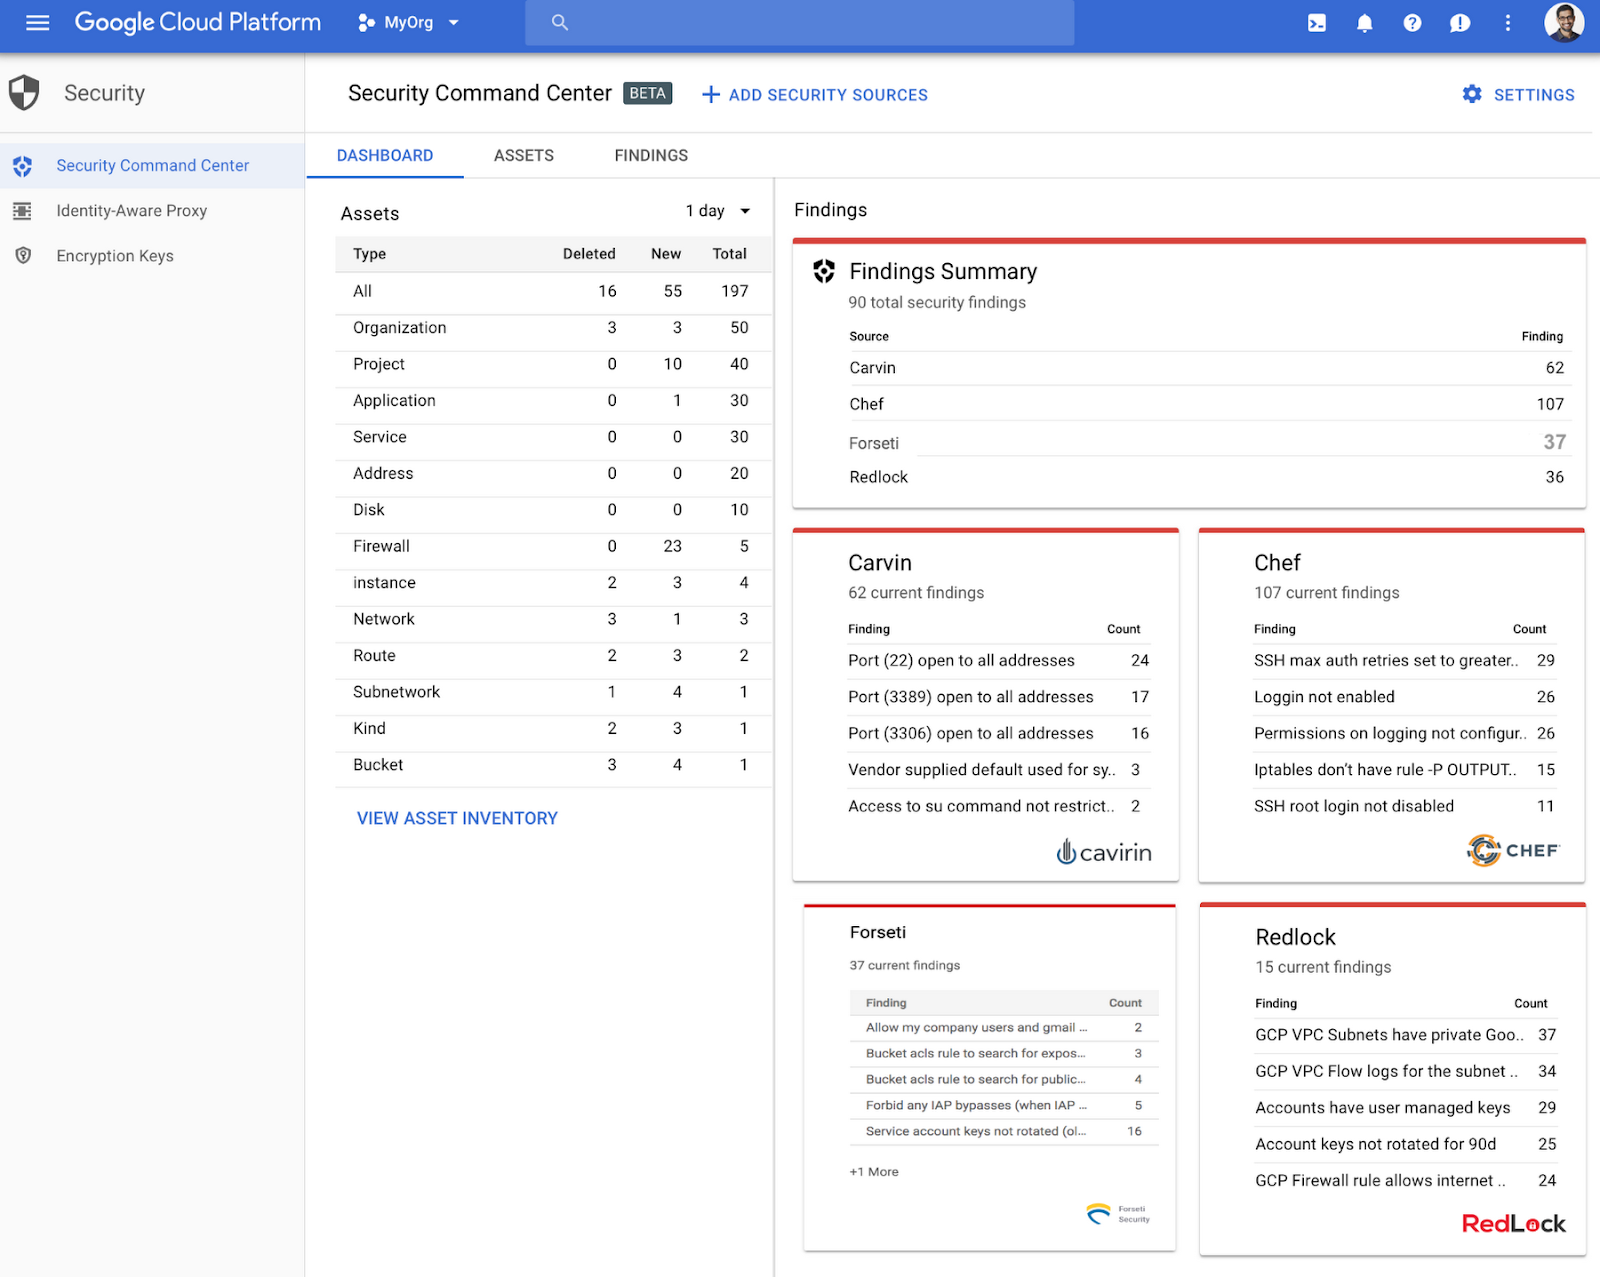Open Settings link

[x=1518, y=94]
